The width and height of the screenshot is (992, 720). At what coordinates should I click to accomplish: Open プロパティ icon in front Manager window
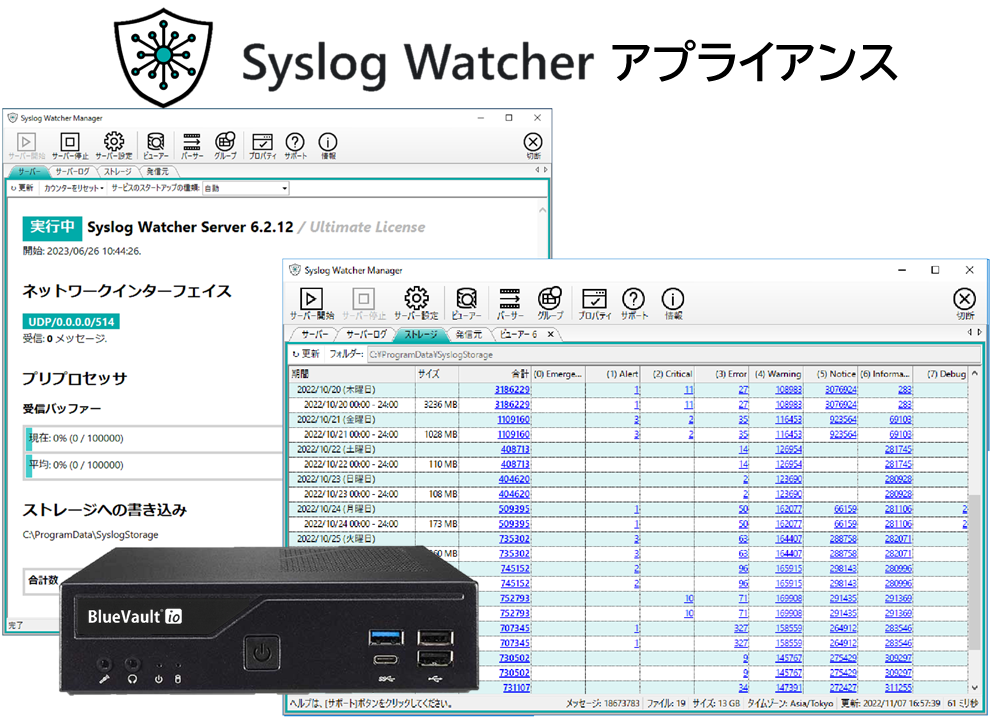[x=594, y=304]
